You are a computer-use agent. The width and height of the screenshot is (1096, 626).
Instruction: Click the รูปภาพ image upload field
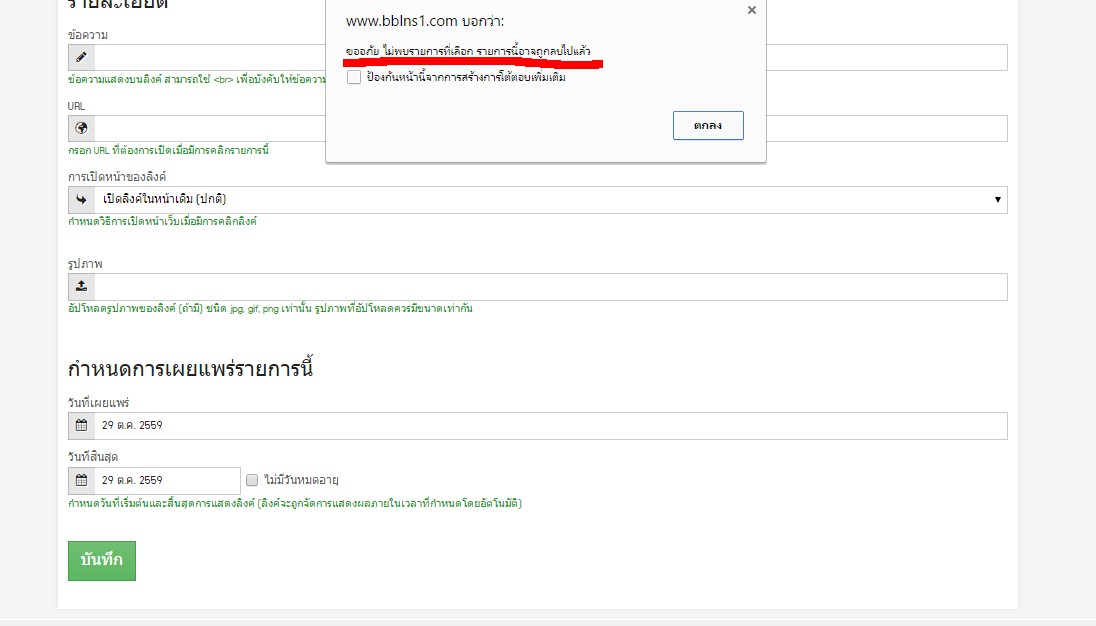coord(551,286)
